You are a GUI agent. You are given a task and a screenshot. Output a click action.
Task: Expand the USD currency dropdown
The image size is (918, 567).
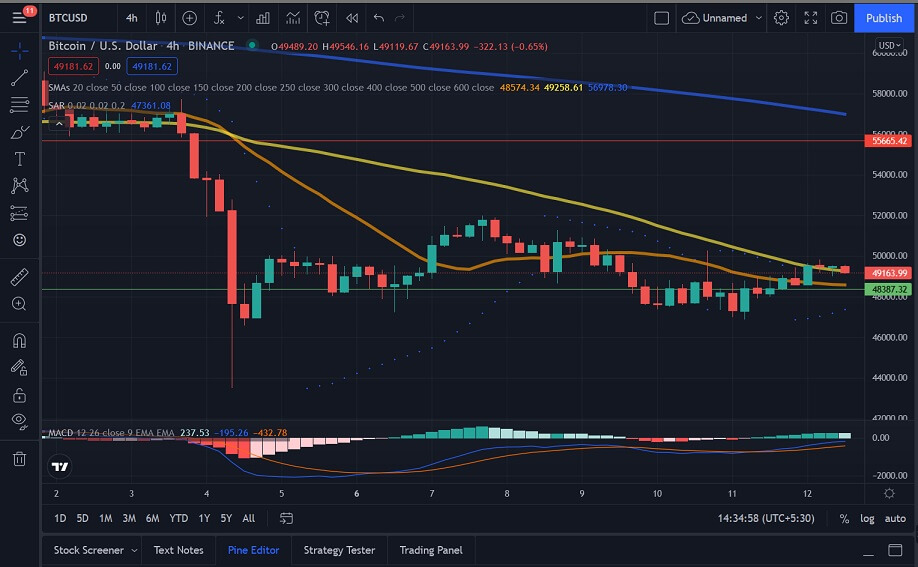click(888, 46)
